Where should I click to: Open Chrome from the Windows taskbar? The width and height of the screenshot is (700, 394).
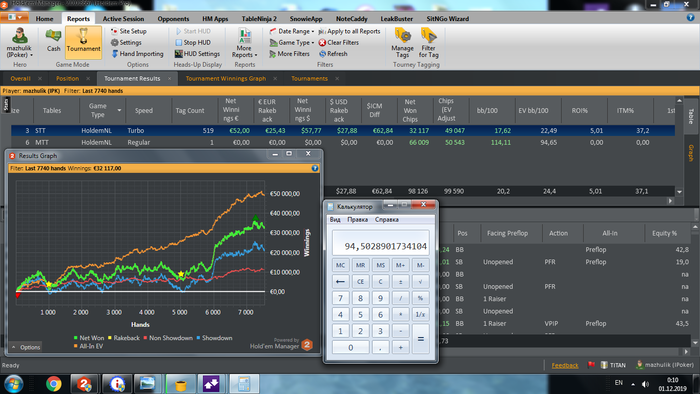(54, 384)
